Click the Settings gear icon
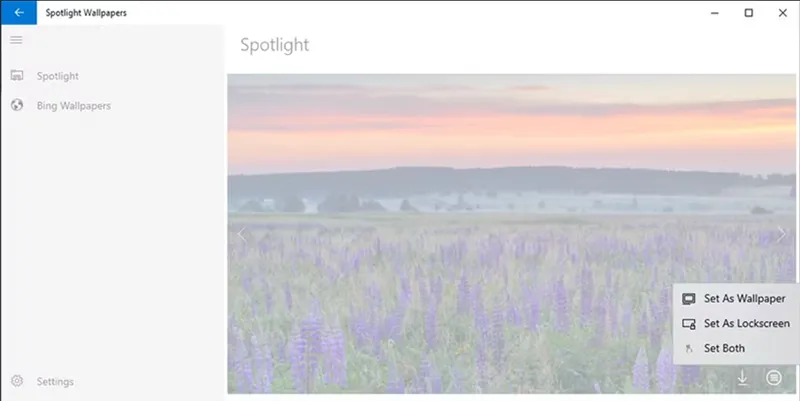 pyautogui.click(x=17, y=381)
